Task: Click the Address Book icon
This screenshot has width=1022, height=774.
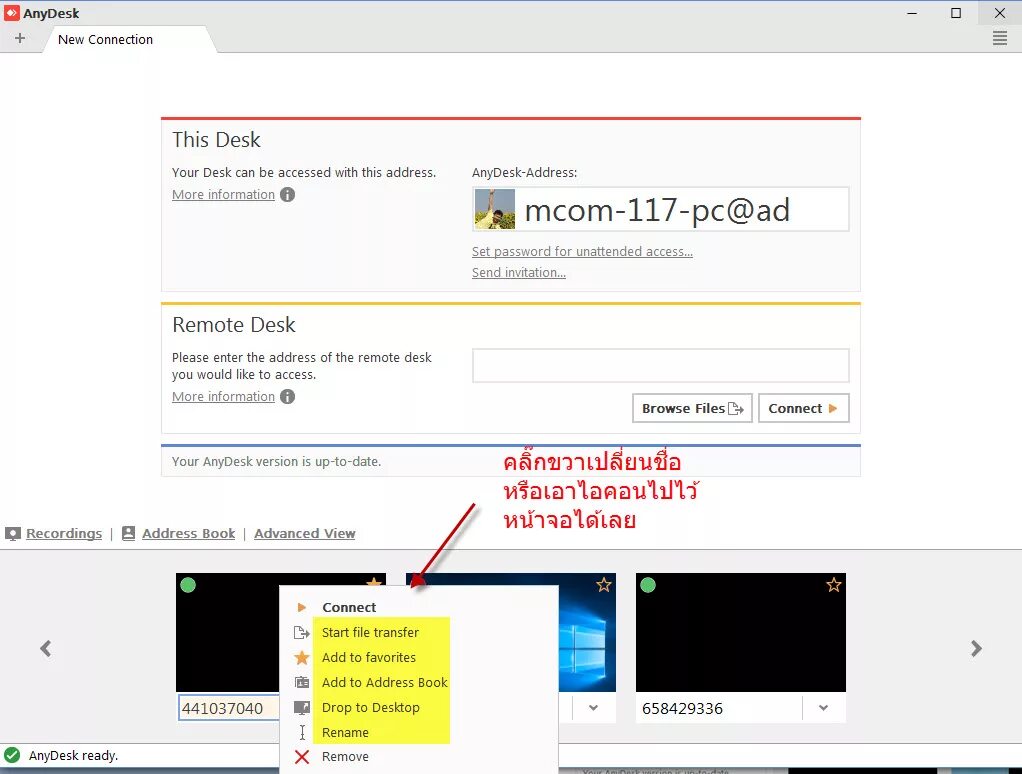Action: pyautogui.click(x=128, y=534)
